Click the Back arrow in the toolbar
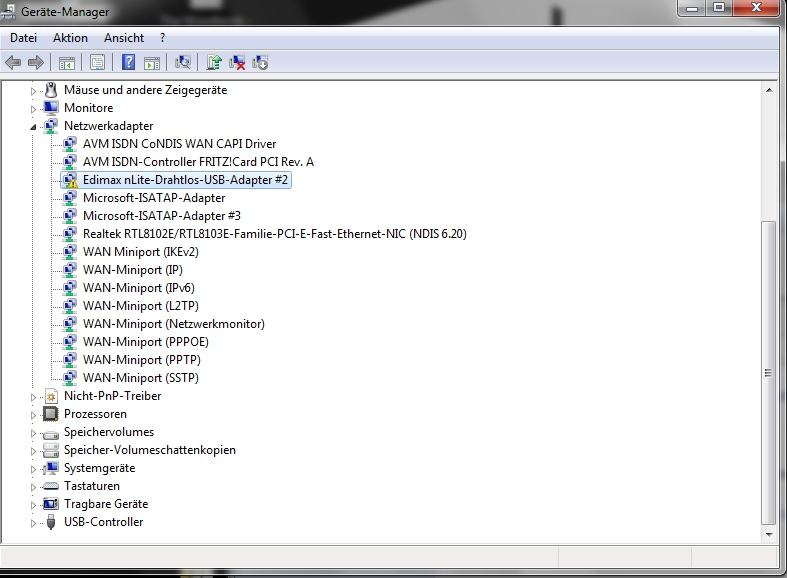Screen dimensions: 787x578 pyautogui.click(x=13, y=63)
